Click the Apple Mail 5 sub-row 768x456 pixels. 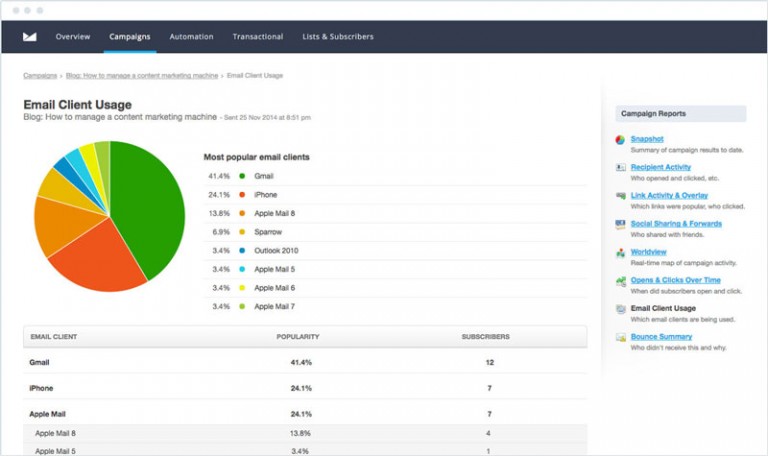click(x=305, y=451)
